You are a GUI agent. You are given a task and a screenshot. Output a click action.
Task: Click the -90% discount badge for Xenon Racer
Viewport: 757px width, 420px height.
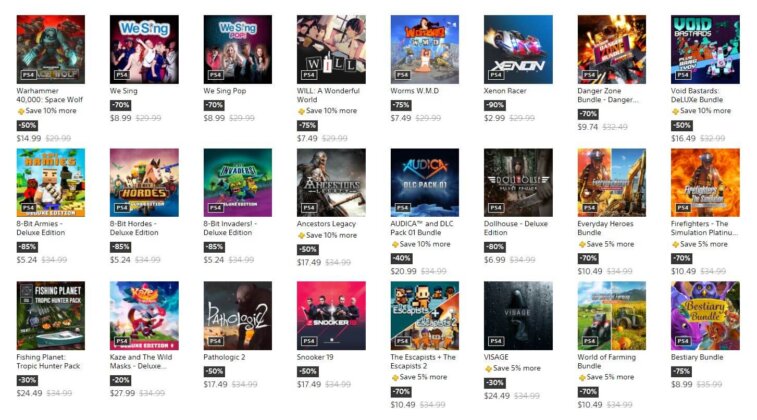pyautogui.click(x=495, y=105)
